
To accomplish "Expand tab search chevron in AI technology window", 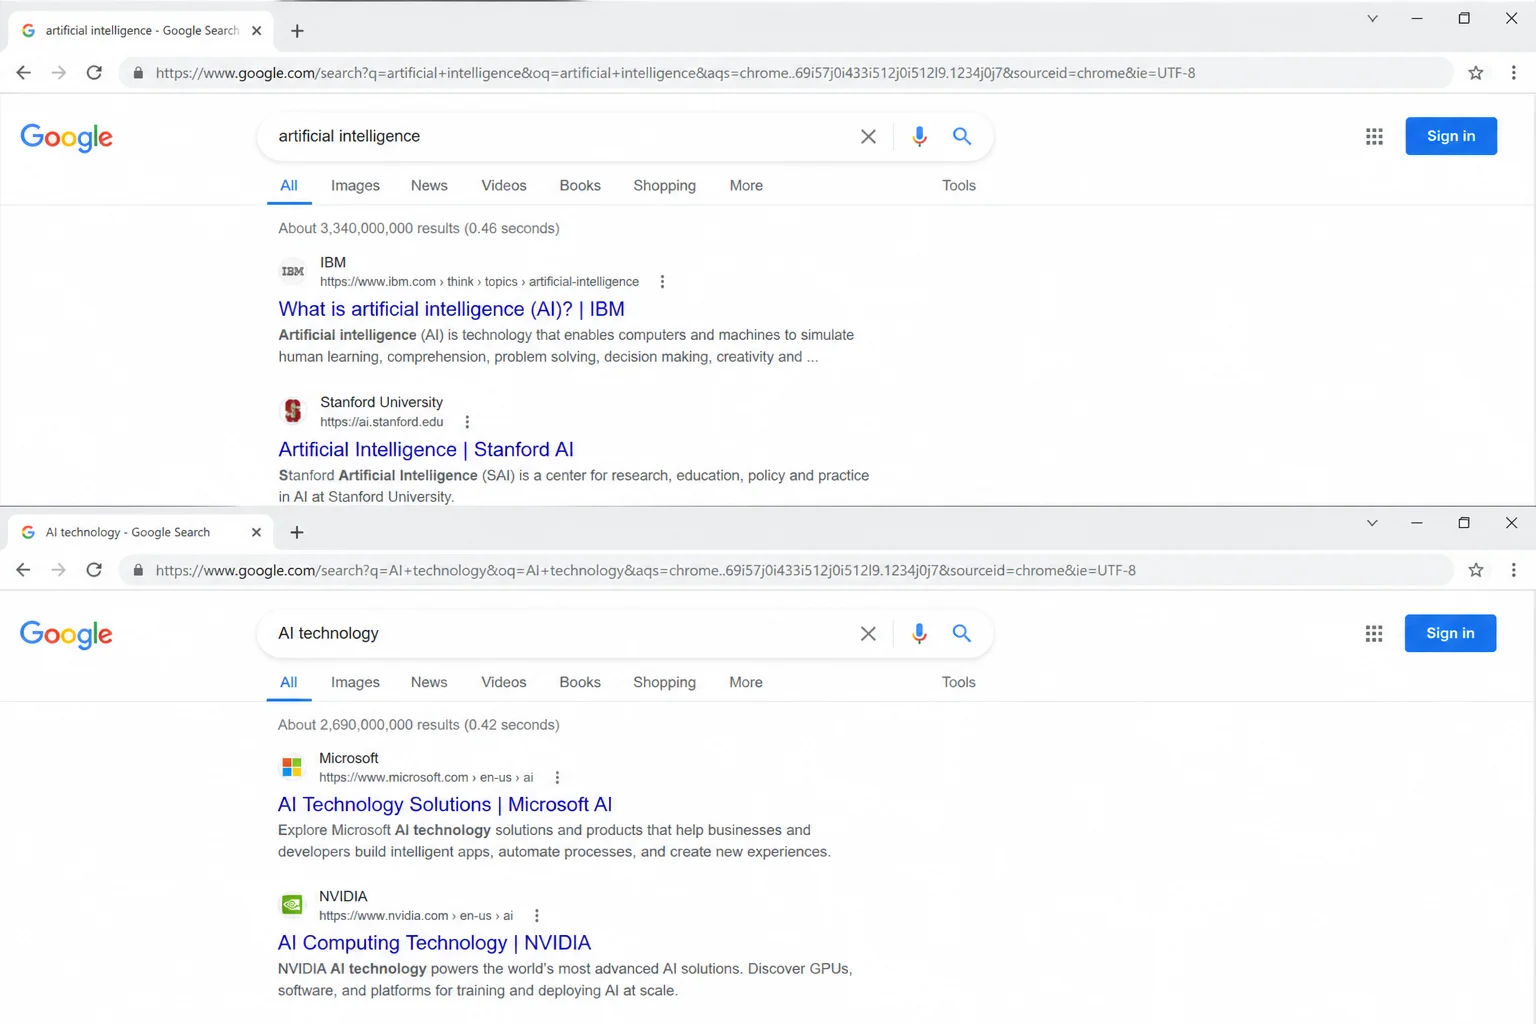I will pos(1372,523).
